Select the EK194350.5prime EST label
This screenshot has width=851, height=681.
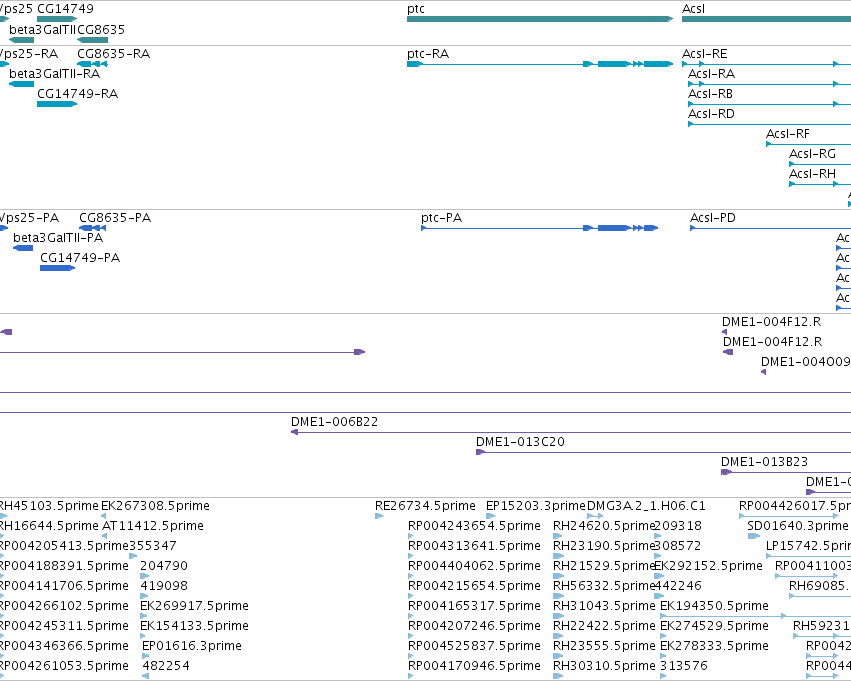(x=714, y=606)
